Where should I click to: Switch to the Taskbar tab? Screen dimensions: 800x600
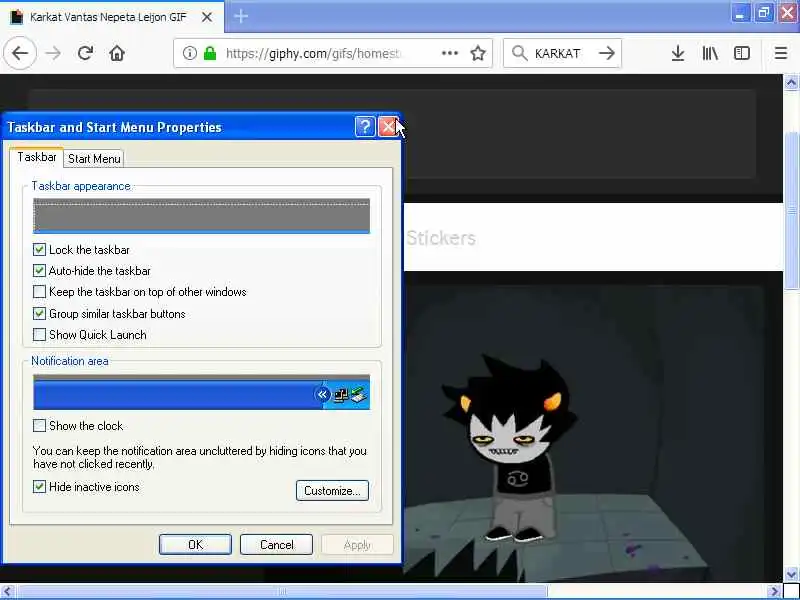point(36,157)
